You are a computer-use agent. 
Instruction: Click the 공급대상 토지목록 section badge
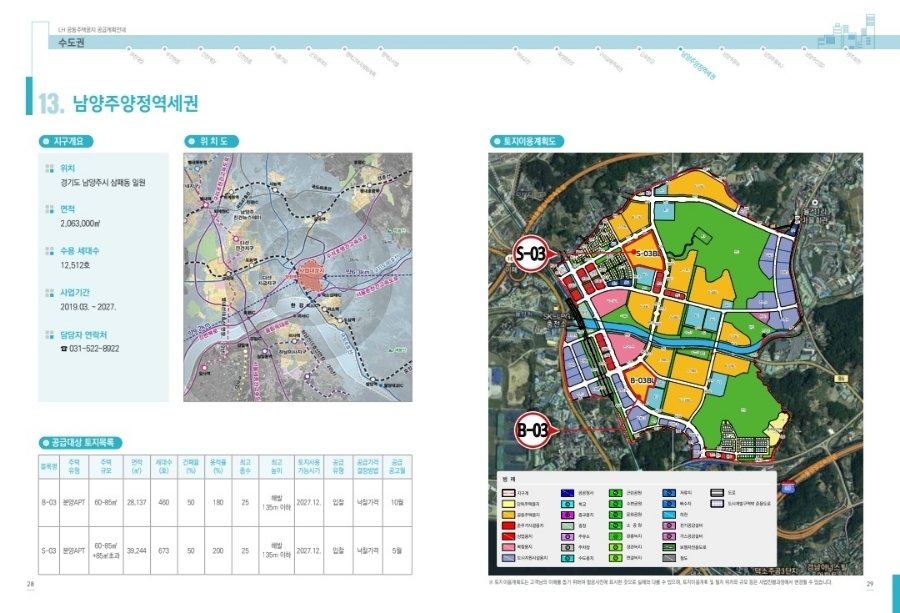[80, 443]
